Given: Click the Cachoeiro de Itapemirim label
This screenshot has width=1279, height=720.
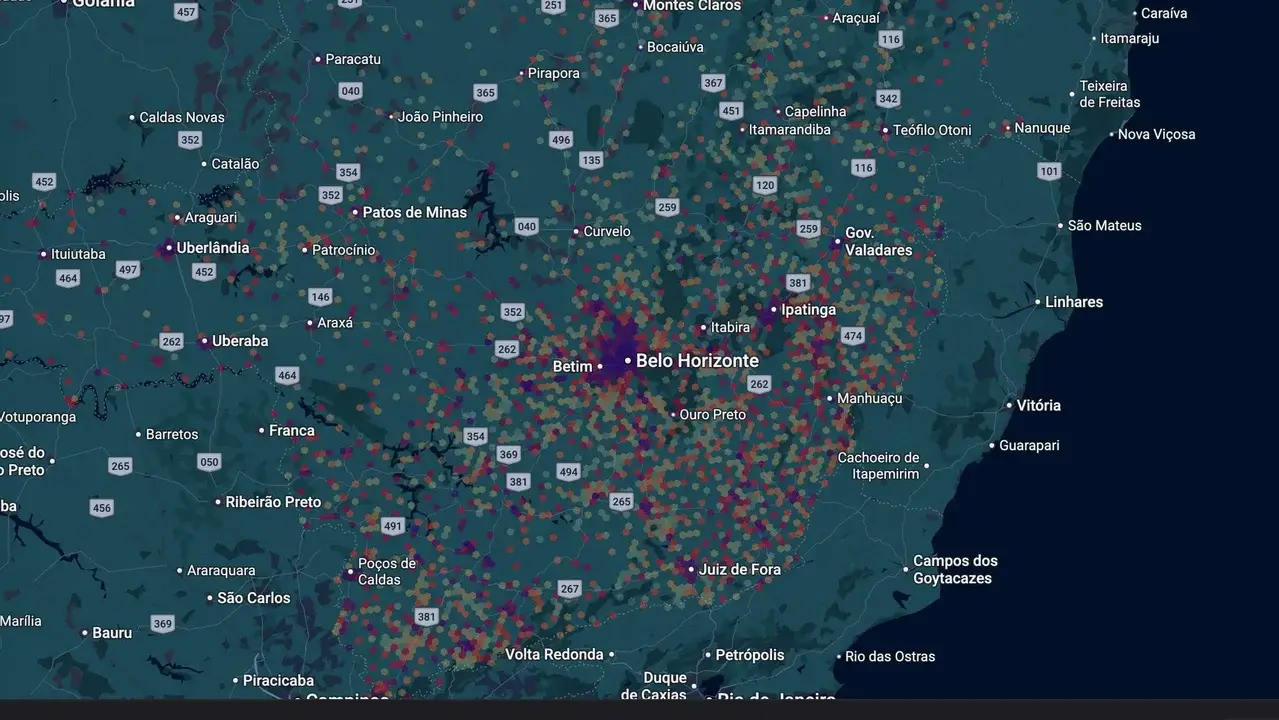Looking at the screenshot, I should [878, 466].
